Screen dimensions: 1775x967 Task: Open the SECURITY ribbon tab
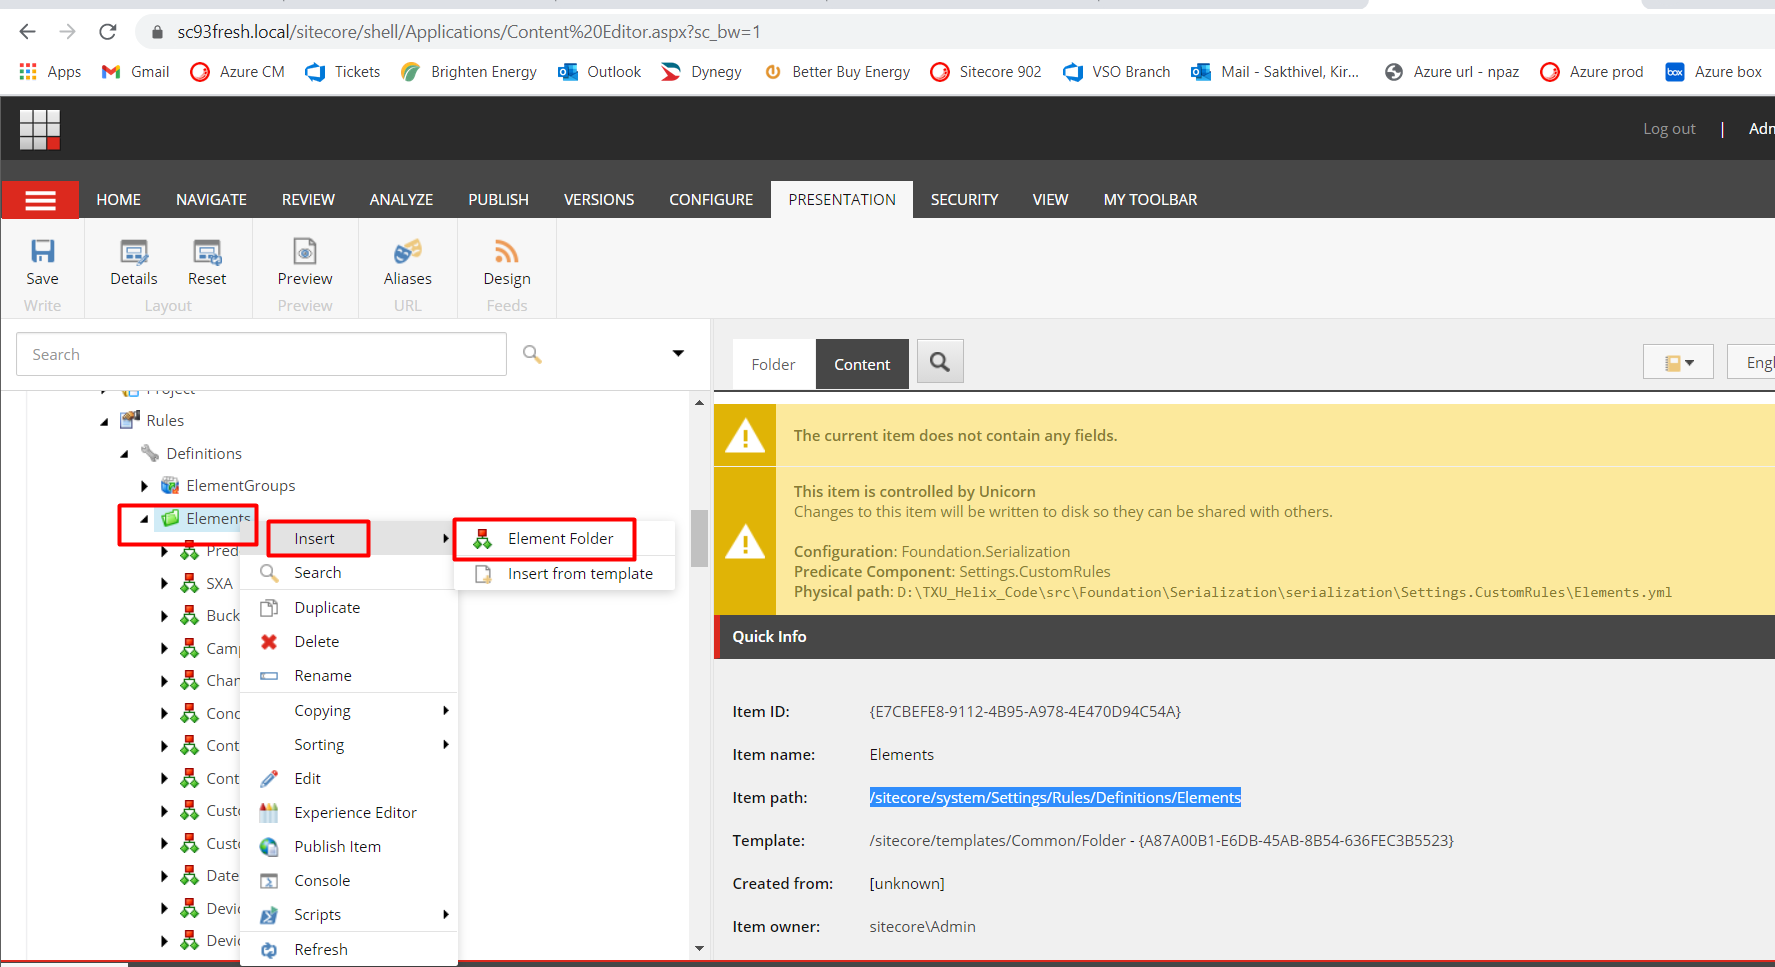point(964,200)
